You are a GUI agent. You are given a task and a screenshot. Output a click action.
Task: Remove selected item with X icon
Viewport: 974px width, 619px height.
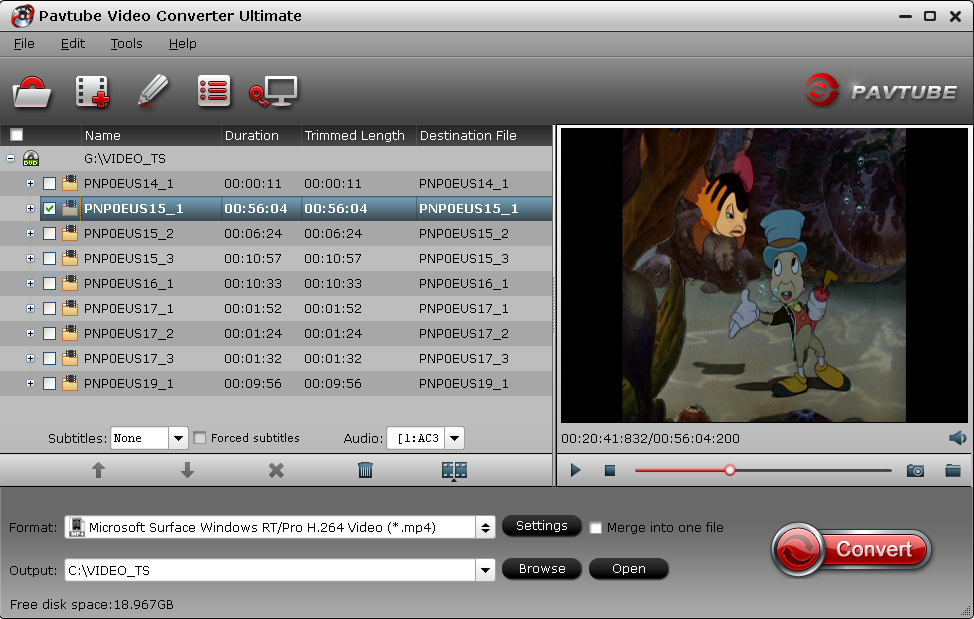(x=276, y=471)
